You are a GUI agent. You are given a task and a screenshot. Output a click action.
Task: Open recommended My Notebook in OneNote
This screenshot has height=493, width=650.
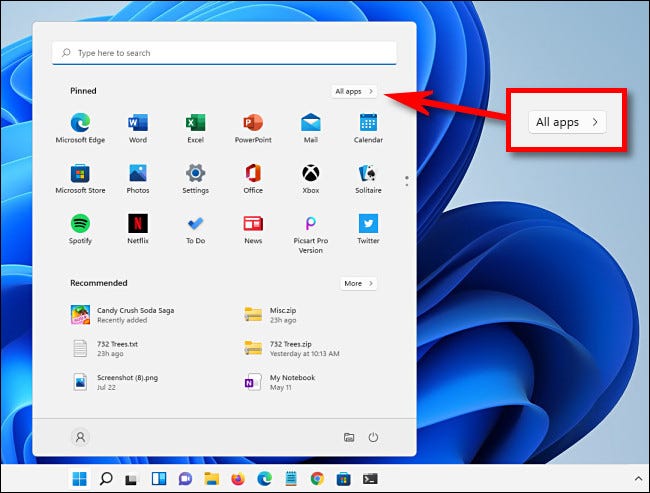pyautogui.click(x=280, y=382)
